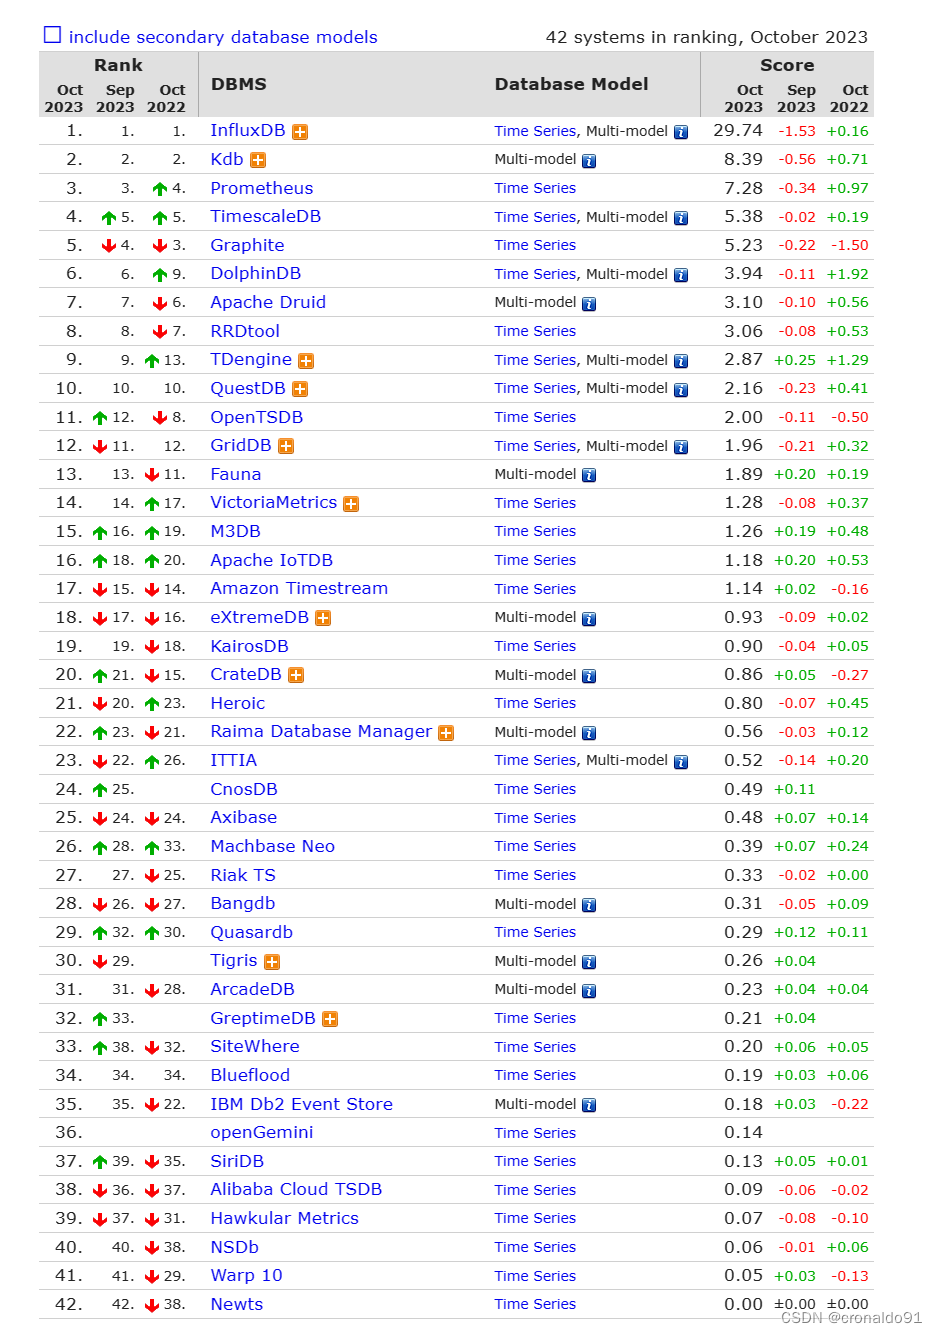Open the RRDtool link

coord(245,331)
